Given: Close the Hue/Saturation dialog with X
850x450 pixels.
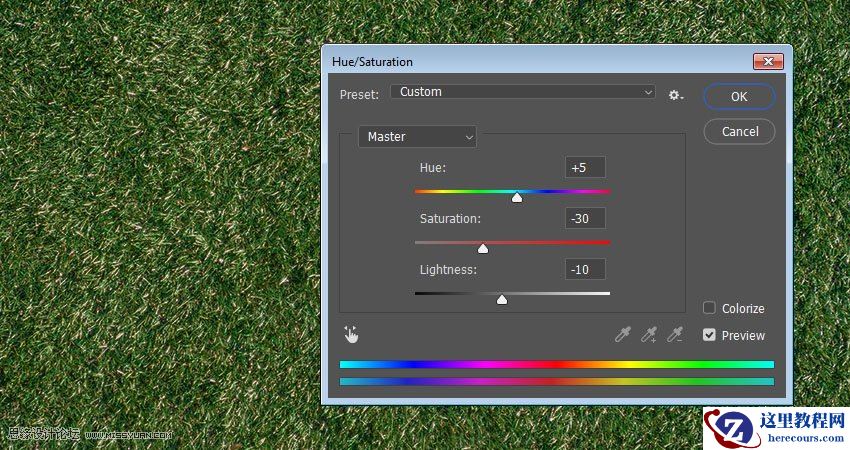Looking at the screenshot, I should [768, 61].
